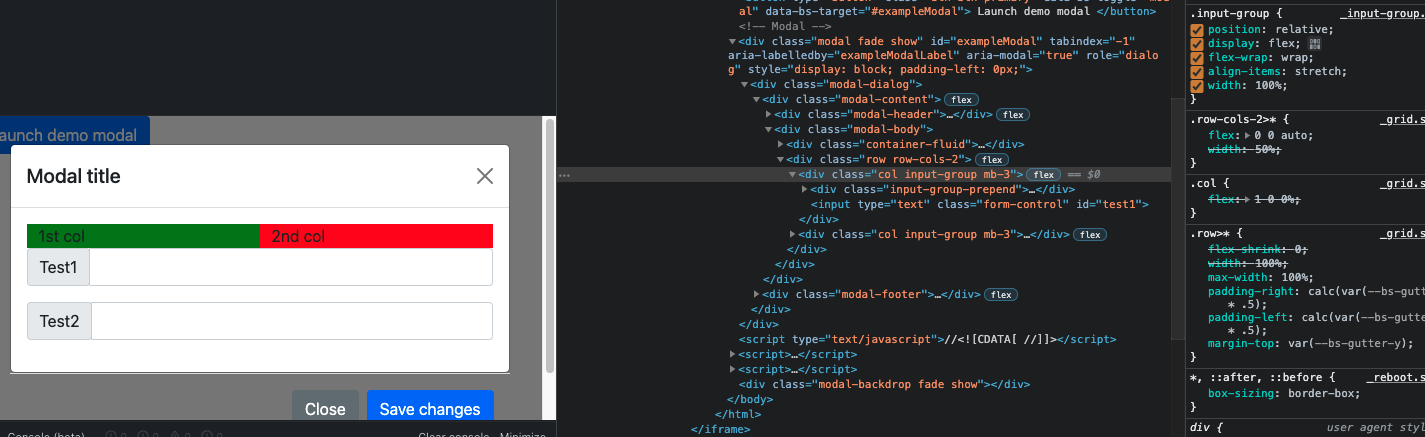Collapse the exampleModal div node
Screen dimensions: 1425x437
point(732,42)
